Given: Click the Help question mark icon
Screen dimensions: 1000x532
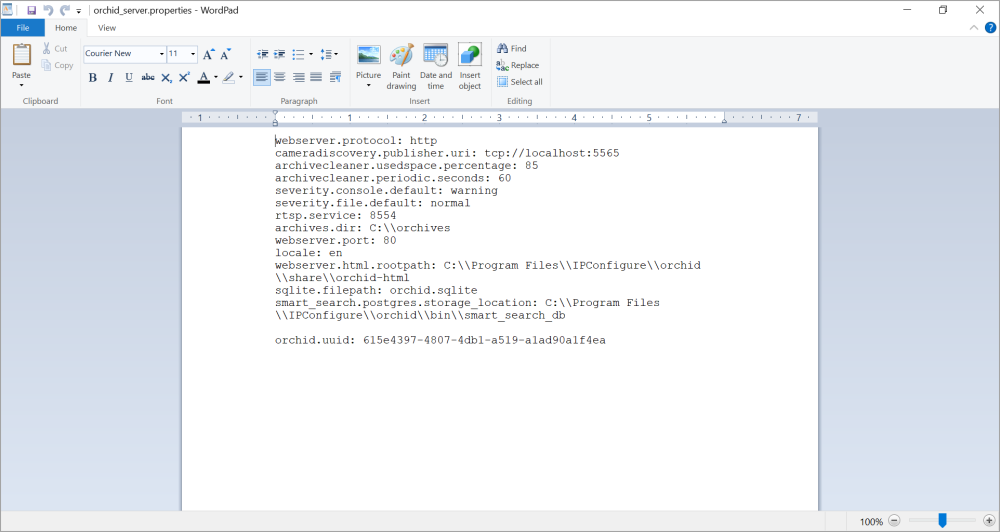Looking at the screenshot, I should click(x=990, y=27).
